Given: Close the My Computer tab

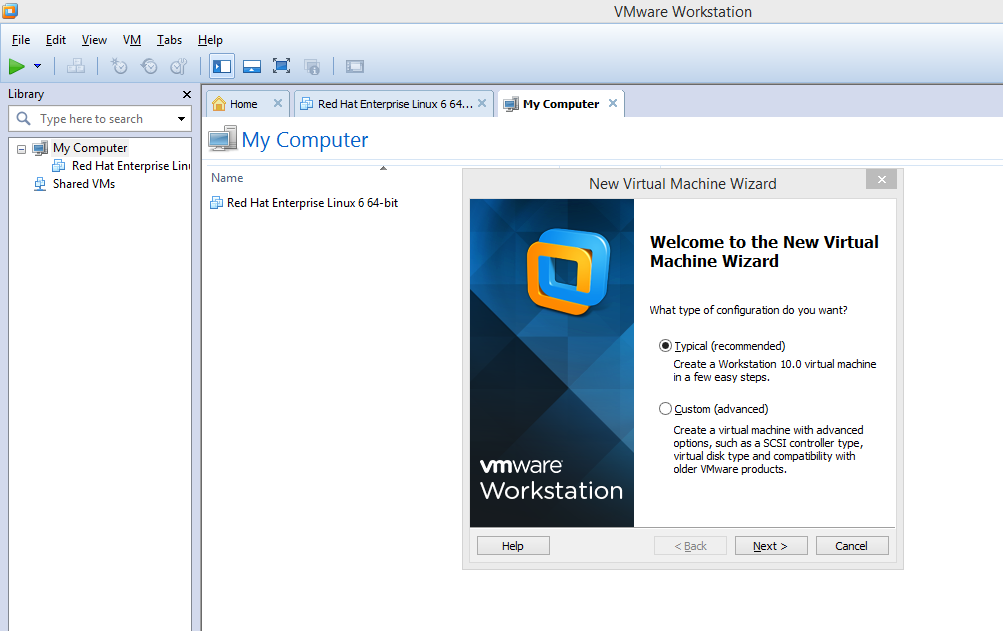Looking at the screenshot, I should pos(613,103).
